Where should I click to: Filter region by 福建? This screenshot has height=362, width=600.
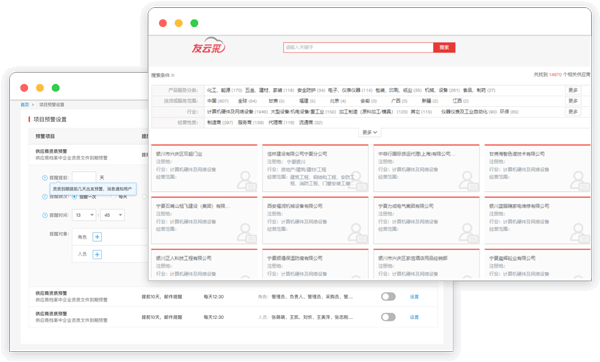307,101
